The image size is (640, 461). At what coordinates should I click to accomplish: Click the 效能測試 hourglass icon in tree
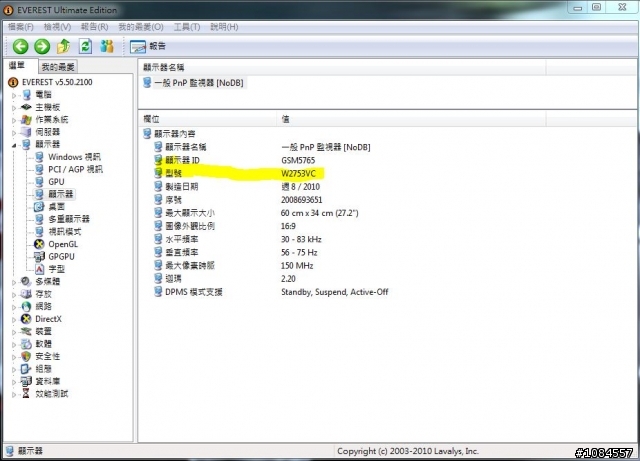click(26, 394)
